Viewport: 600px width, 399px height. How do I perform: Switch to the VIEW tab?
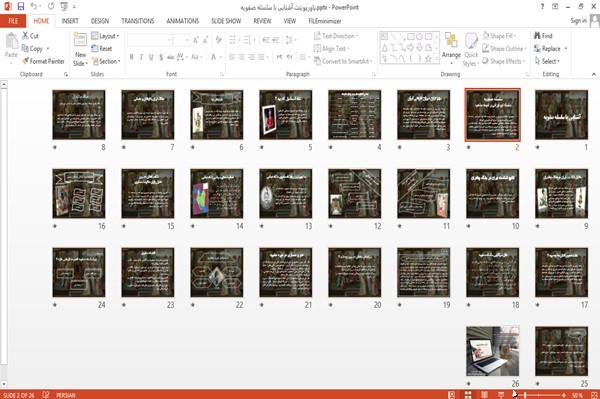[290, 21]
